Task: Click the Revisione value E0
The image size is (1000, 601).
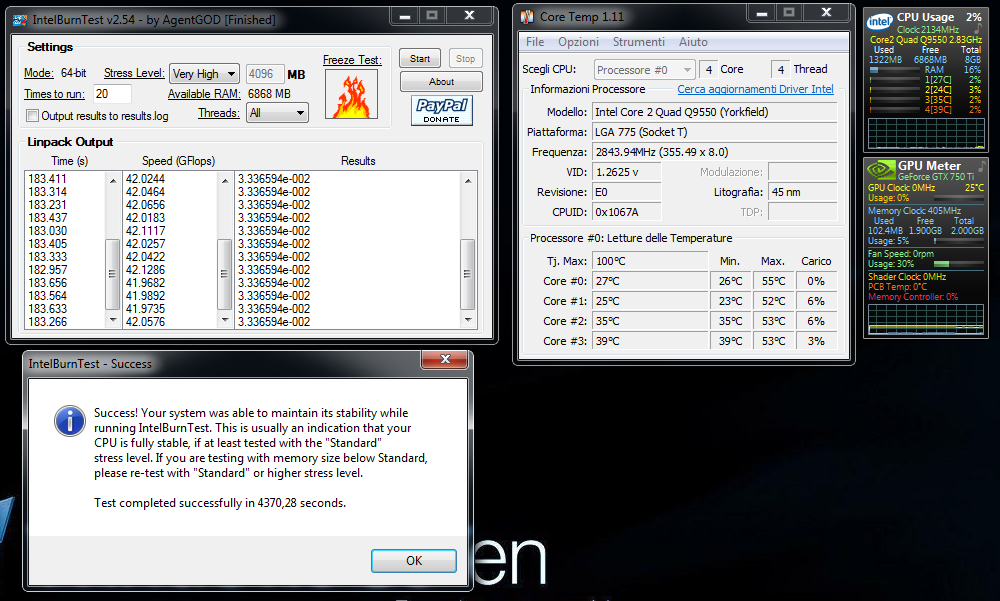Action: [x=626, y=192]
